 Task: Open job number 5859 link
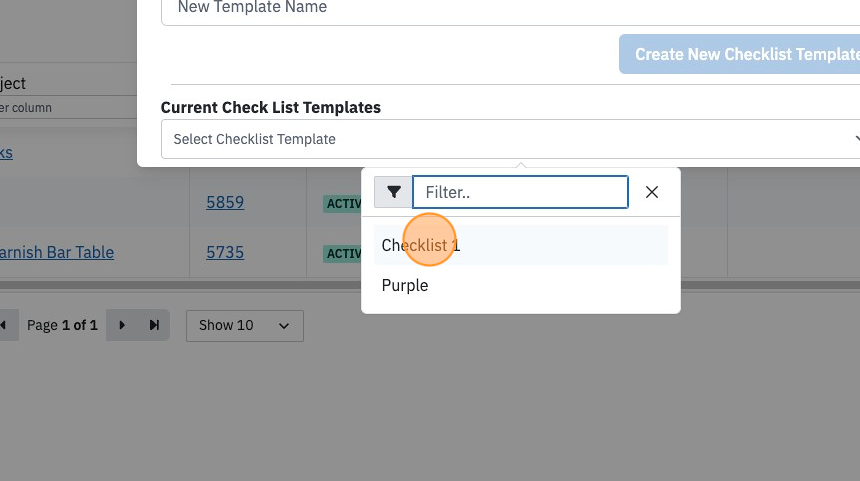(225, 202)
